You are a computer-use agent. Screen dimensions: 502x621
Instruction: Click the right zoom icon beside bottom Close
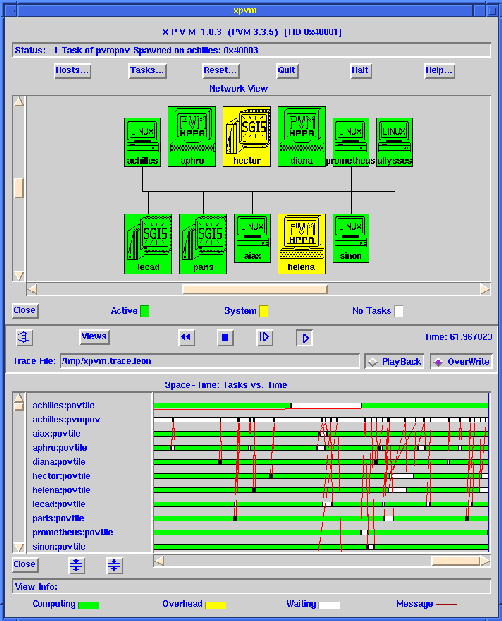point(114,565)
